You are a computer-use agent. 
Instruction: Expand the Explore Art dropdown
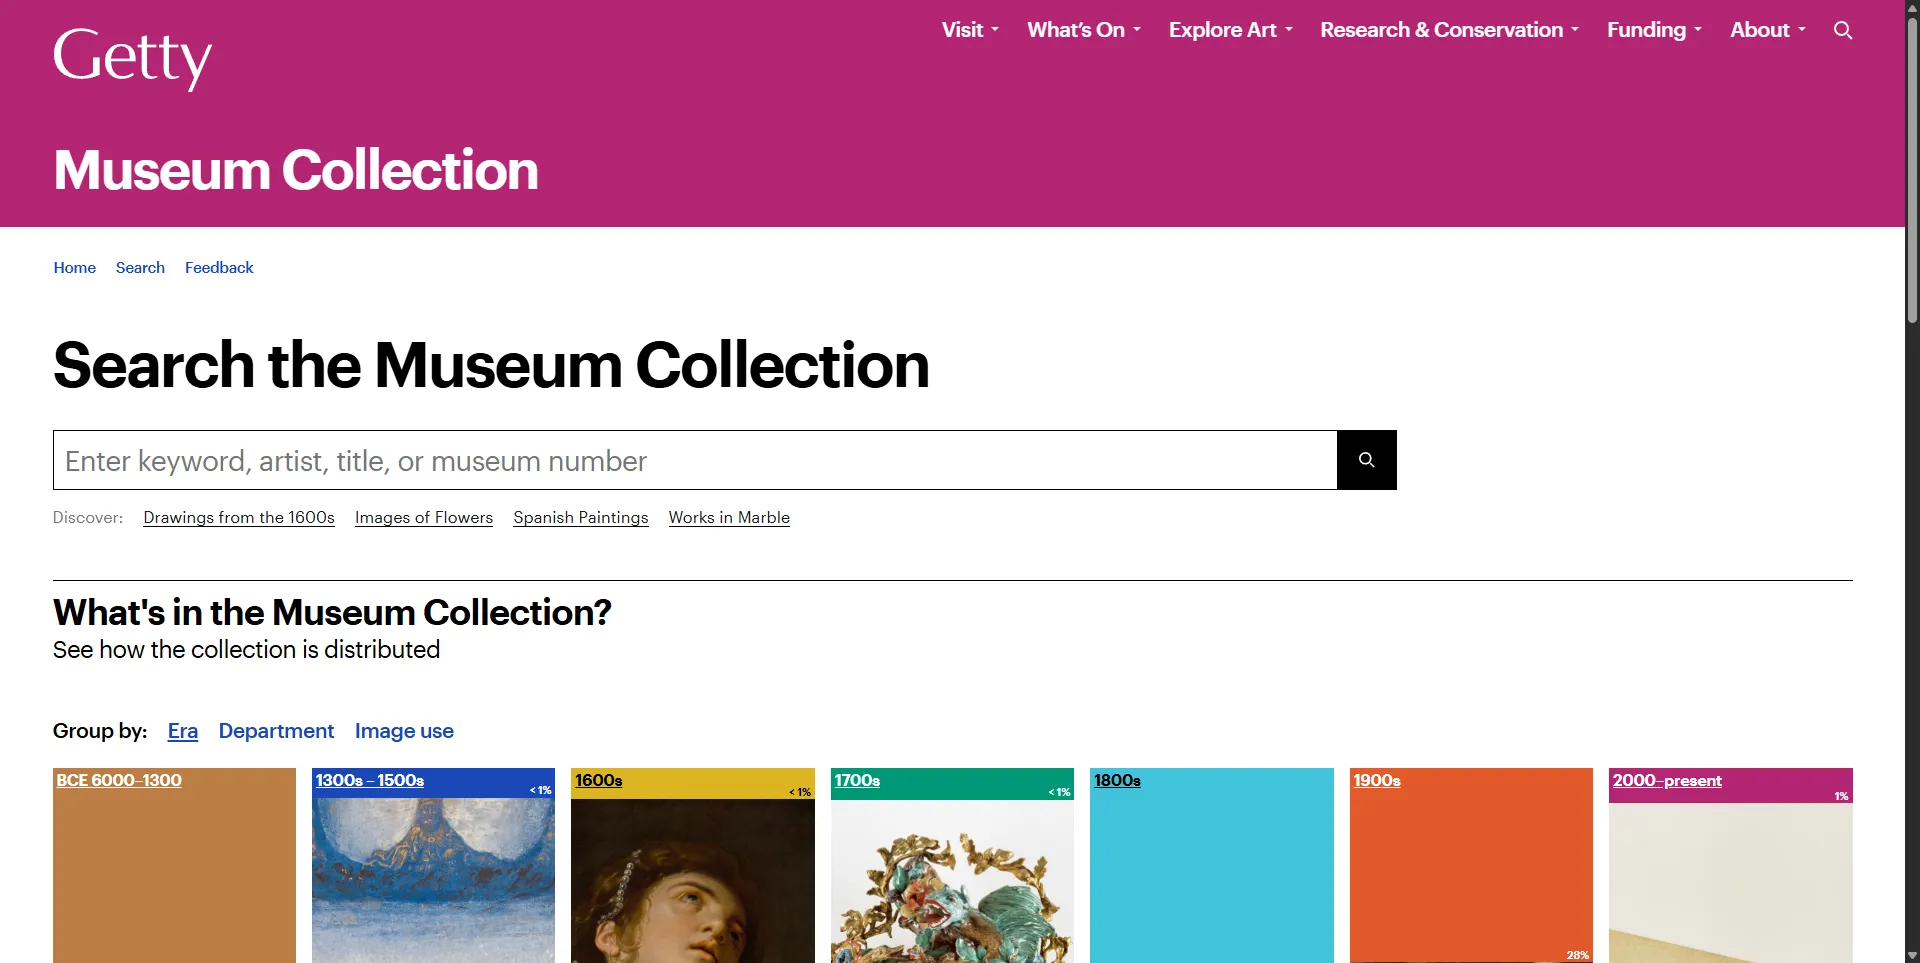1229,29
